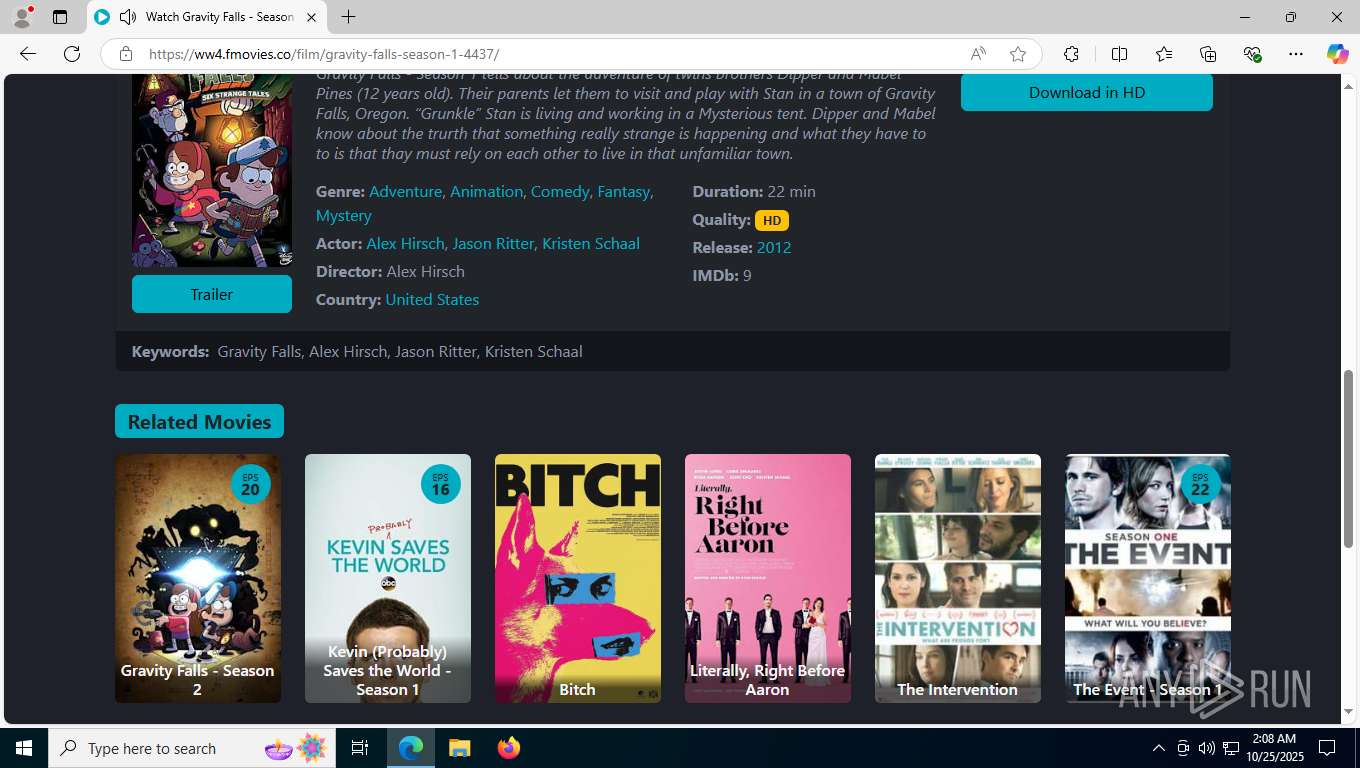The height and width of the screenshot is (768, 1360).
Task: Open the browser profile icon
Action: click(22, 17)
